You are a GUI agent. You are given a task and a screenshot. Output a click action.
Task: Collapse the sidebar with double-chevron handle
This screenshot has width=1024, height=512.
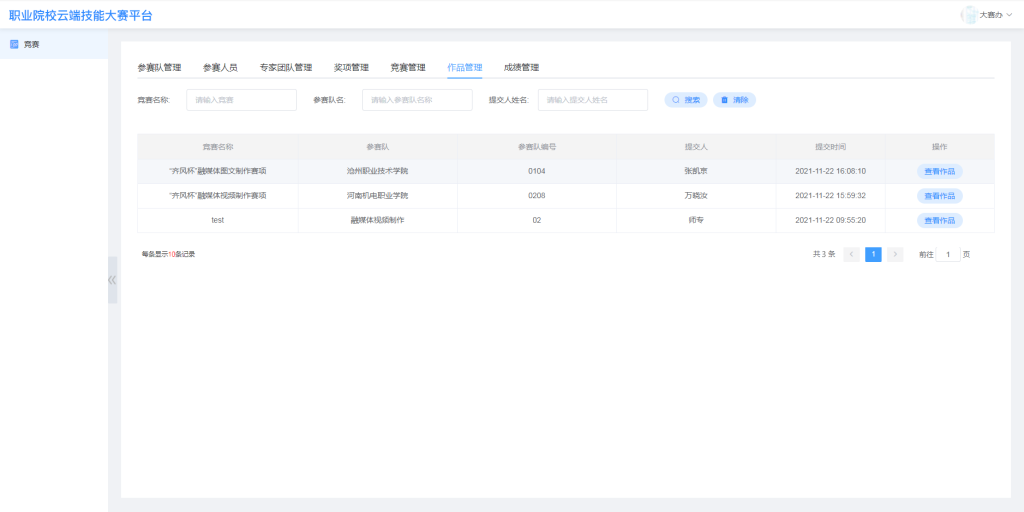pyautogui.click(x=112, y=280)
